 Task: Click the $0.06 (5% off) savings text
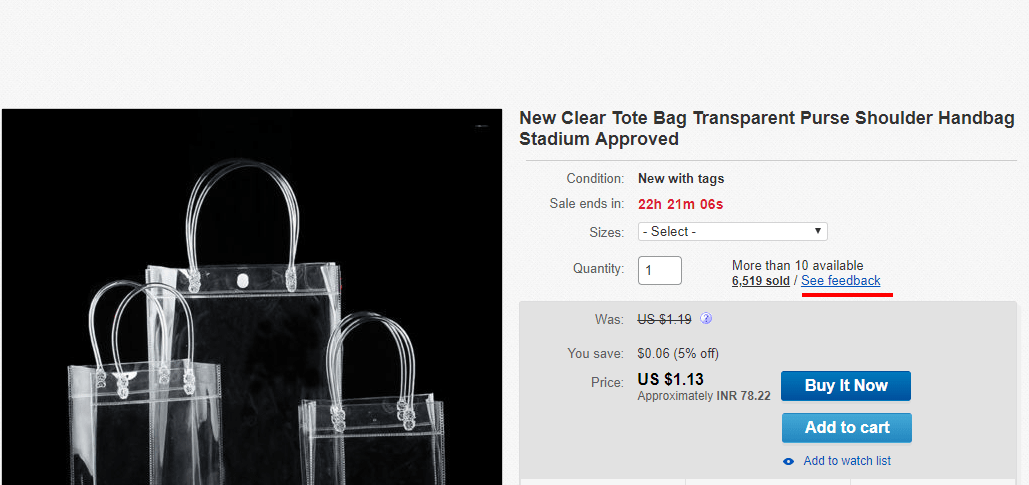[678, 354]
